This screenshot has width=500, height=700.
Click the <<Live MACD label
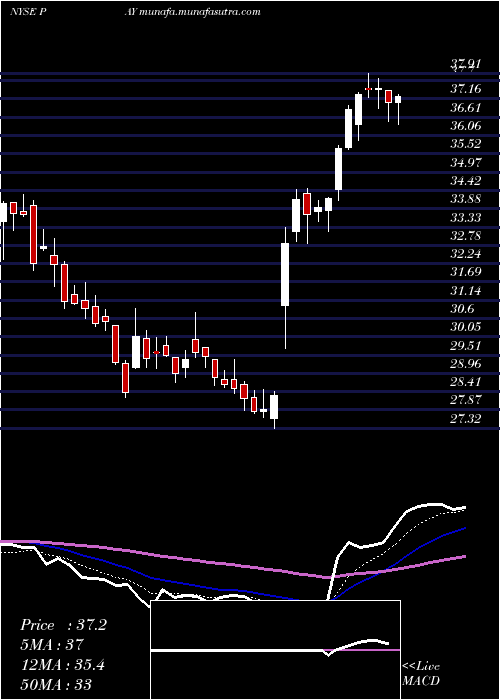(x=421, y=674)
